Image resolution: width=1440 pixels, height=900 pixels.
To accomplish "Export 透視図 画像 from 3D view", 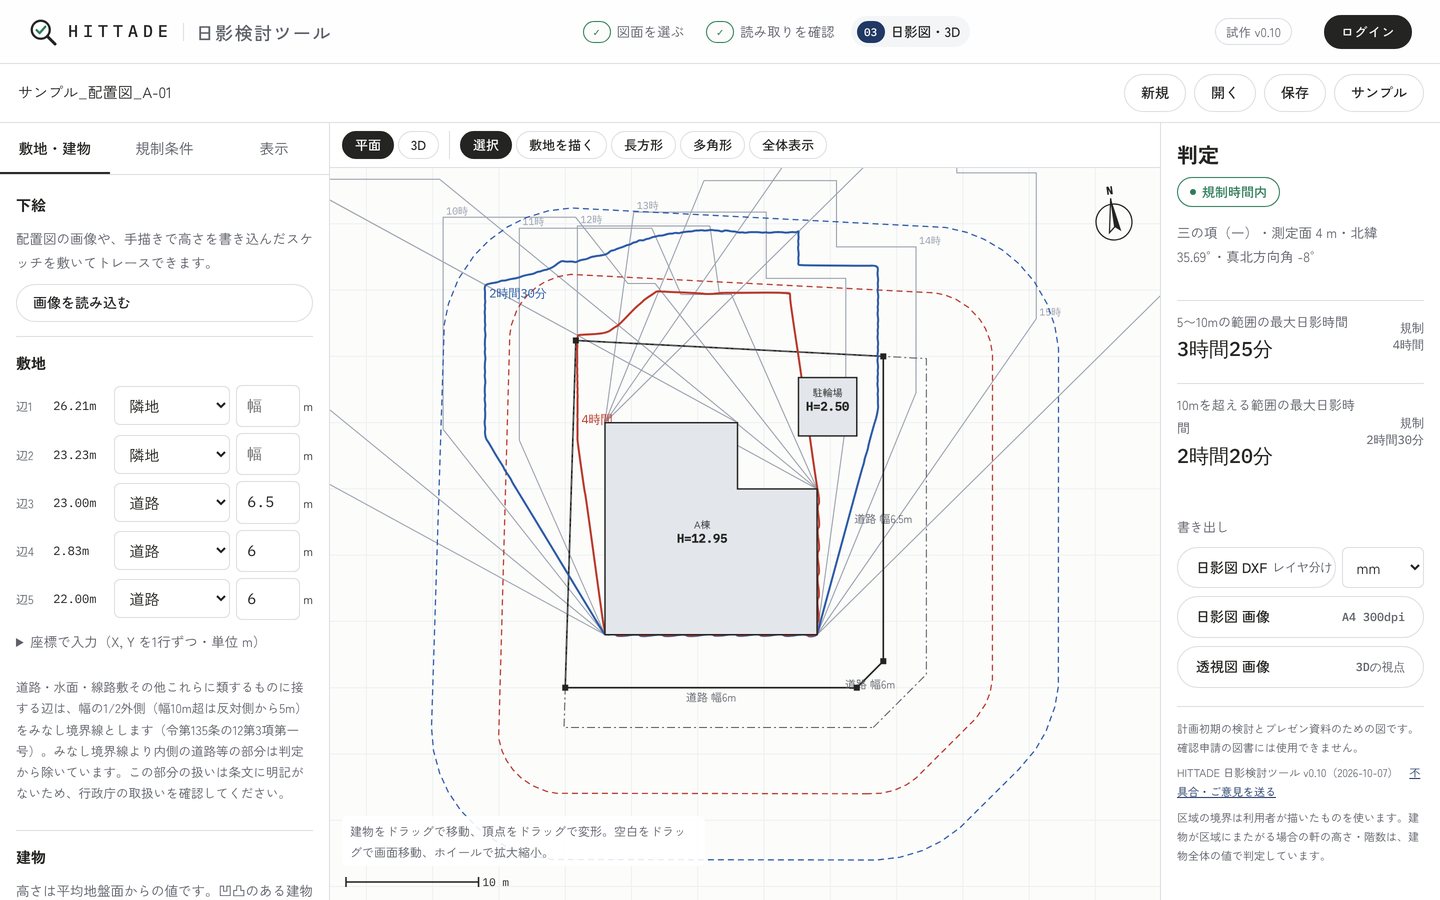I will point(1300,667).
